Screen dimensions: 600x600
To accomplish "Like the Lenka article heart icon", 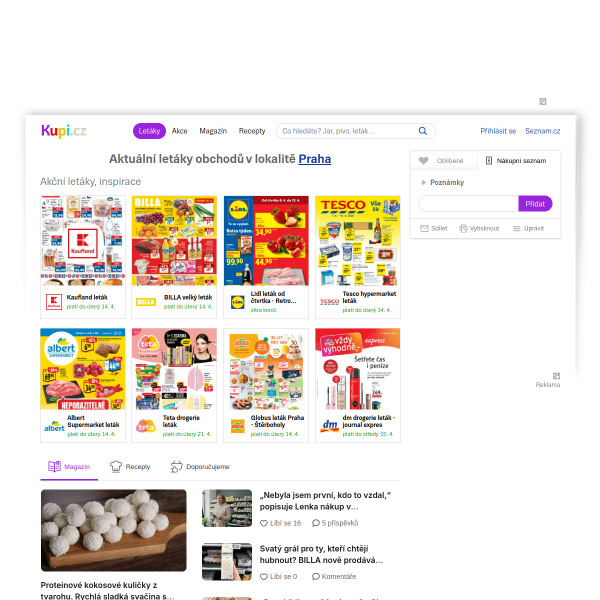I will (x=264, y=523).
